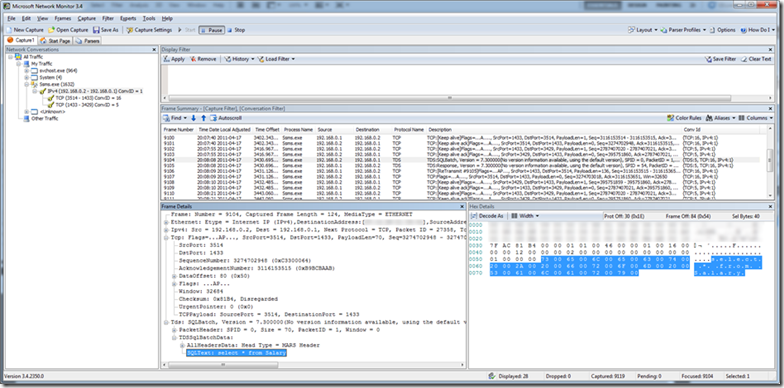This screenshot has height=388, width=784.
Task: Expand the <Unknown> tree node
Action: (x=27, y=112)
